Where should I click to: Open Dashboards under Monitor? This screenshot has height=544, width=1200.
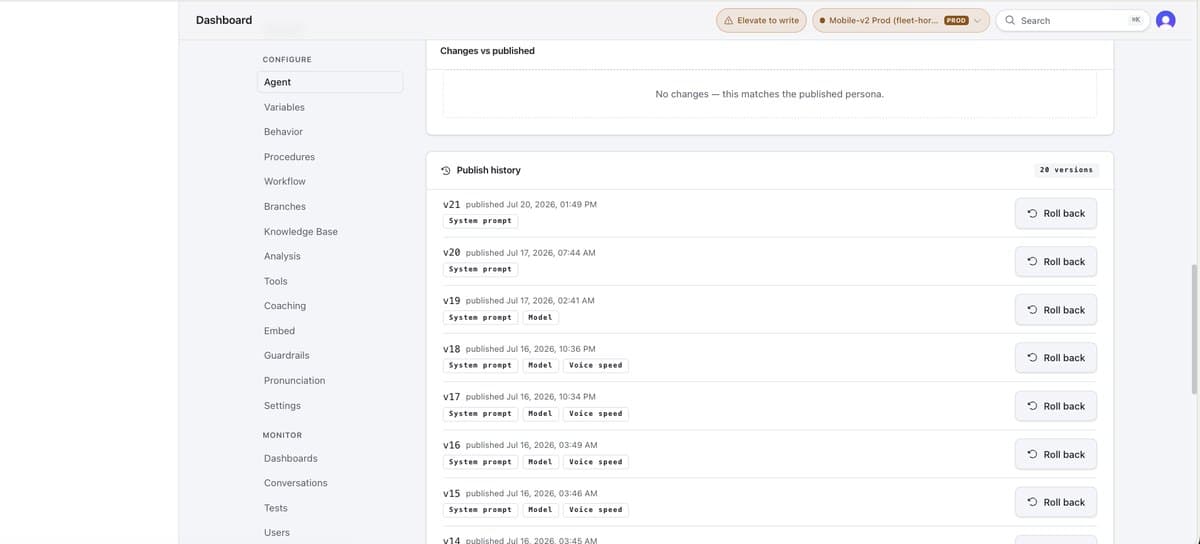[290, 458]
